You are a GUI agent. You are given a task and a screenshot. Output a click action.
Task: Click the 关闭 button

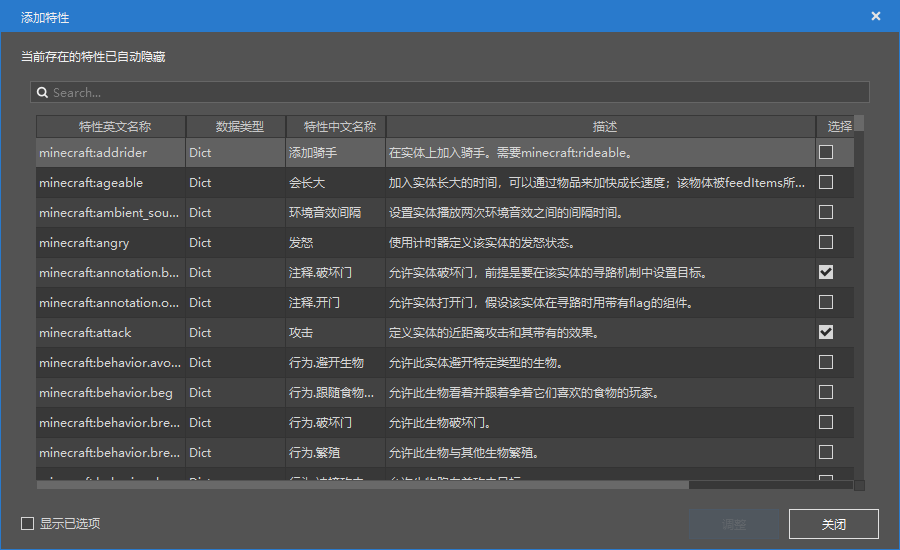pyautogui.click(x=833, y=524)
